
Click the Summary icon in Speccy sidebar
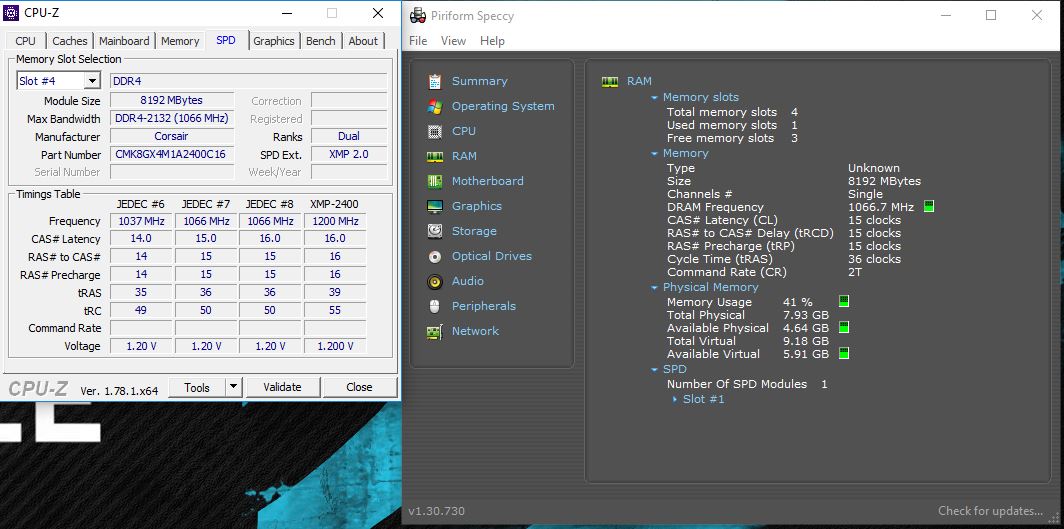[435, 81]
